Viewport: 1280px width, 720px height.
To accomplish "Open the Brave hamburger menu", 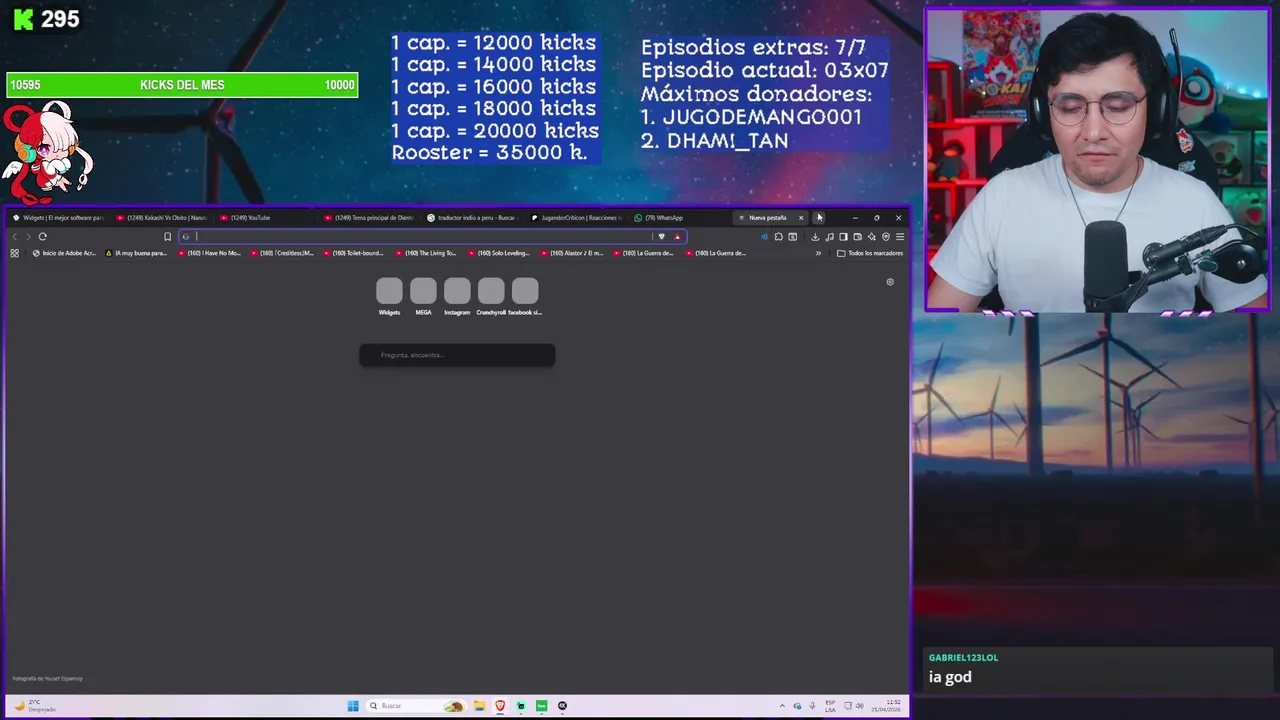I will 899,237.
